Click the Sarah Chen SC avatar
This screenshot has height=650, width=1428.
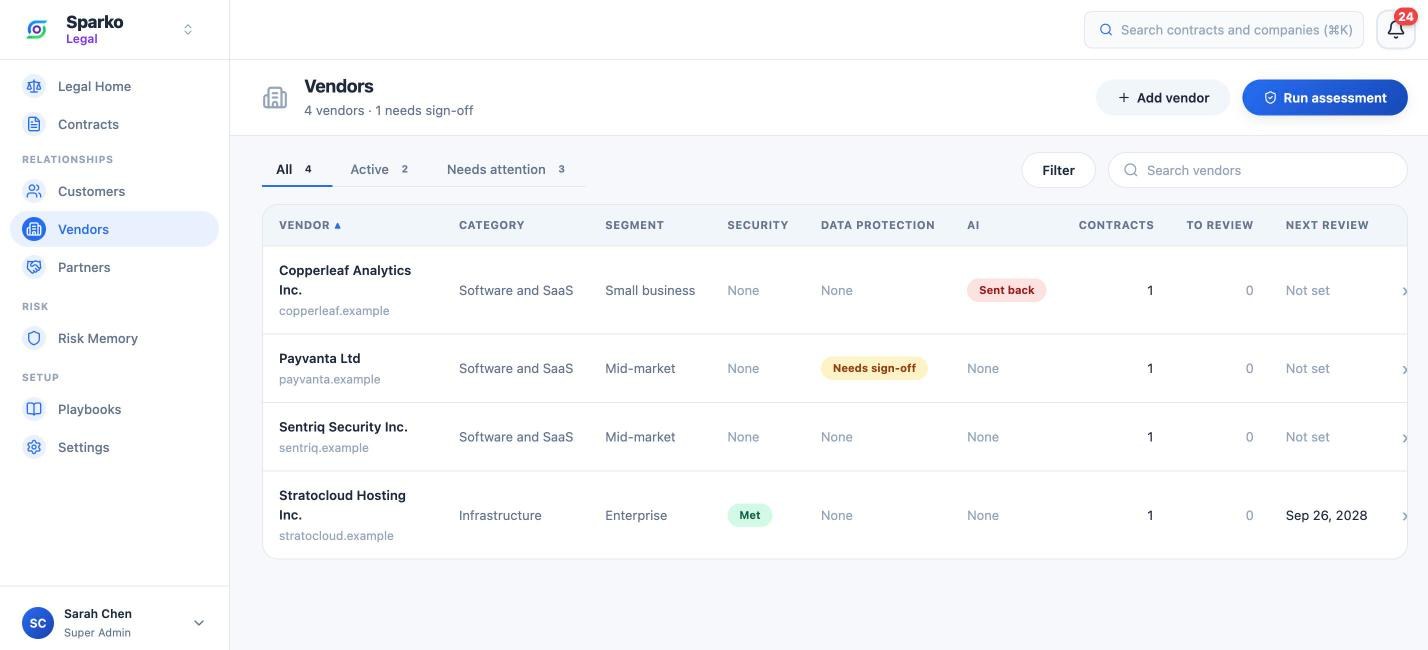38,623
